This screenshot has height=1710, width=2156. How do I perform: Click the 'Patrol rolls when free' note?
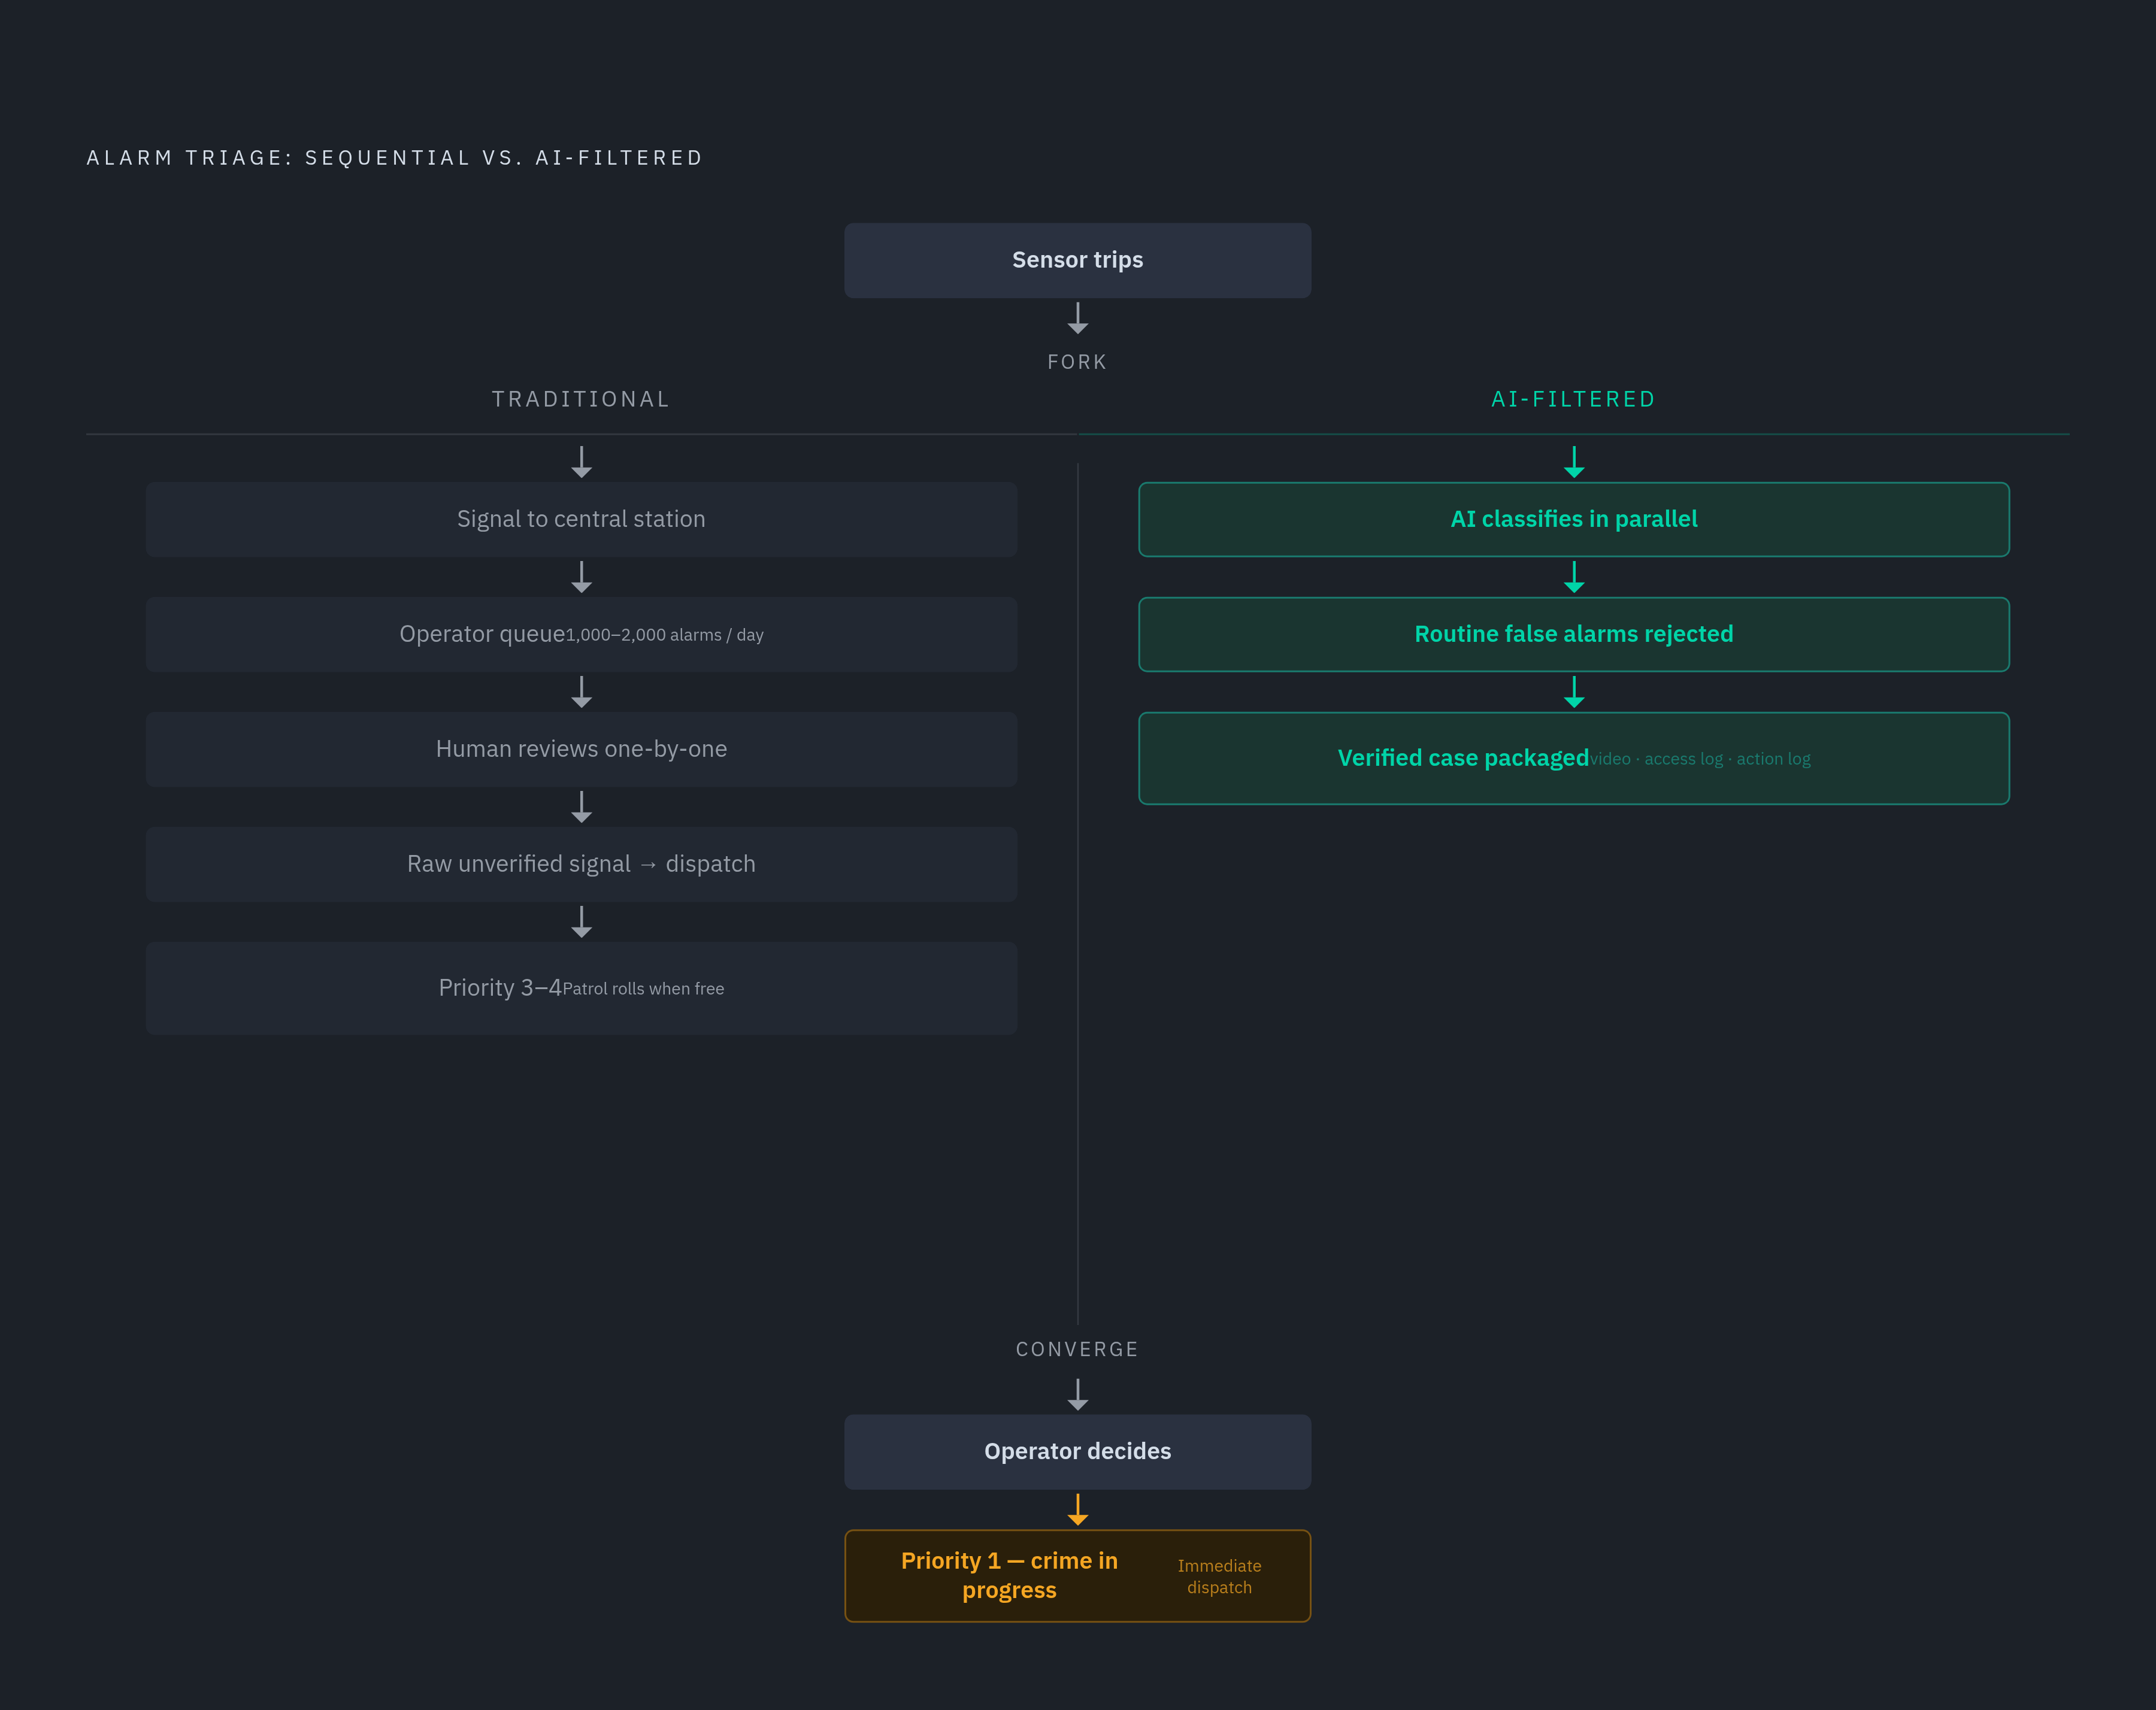(x=643, y=989)
